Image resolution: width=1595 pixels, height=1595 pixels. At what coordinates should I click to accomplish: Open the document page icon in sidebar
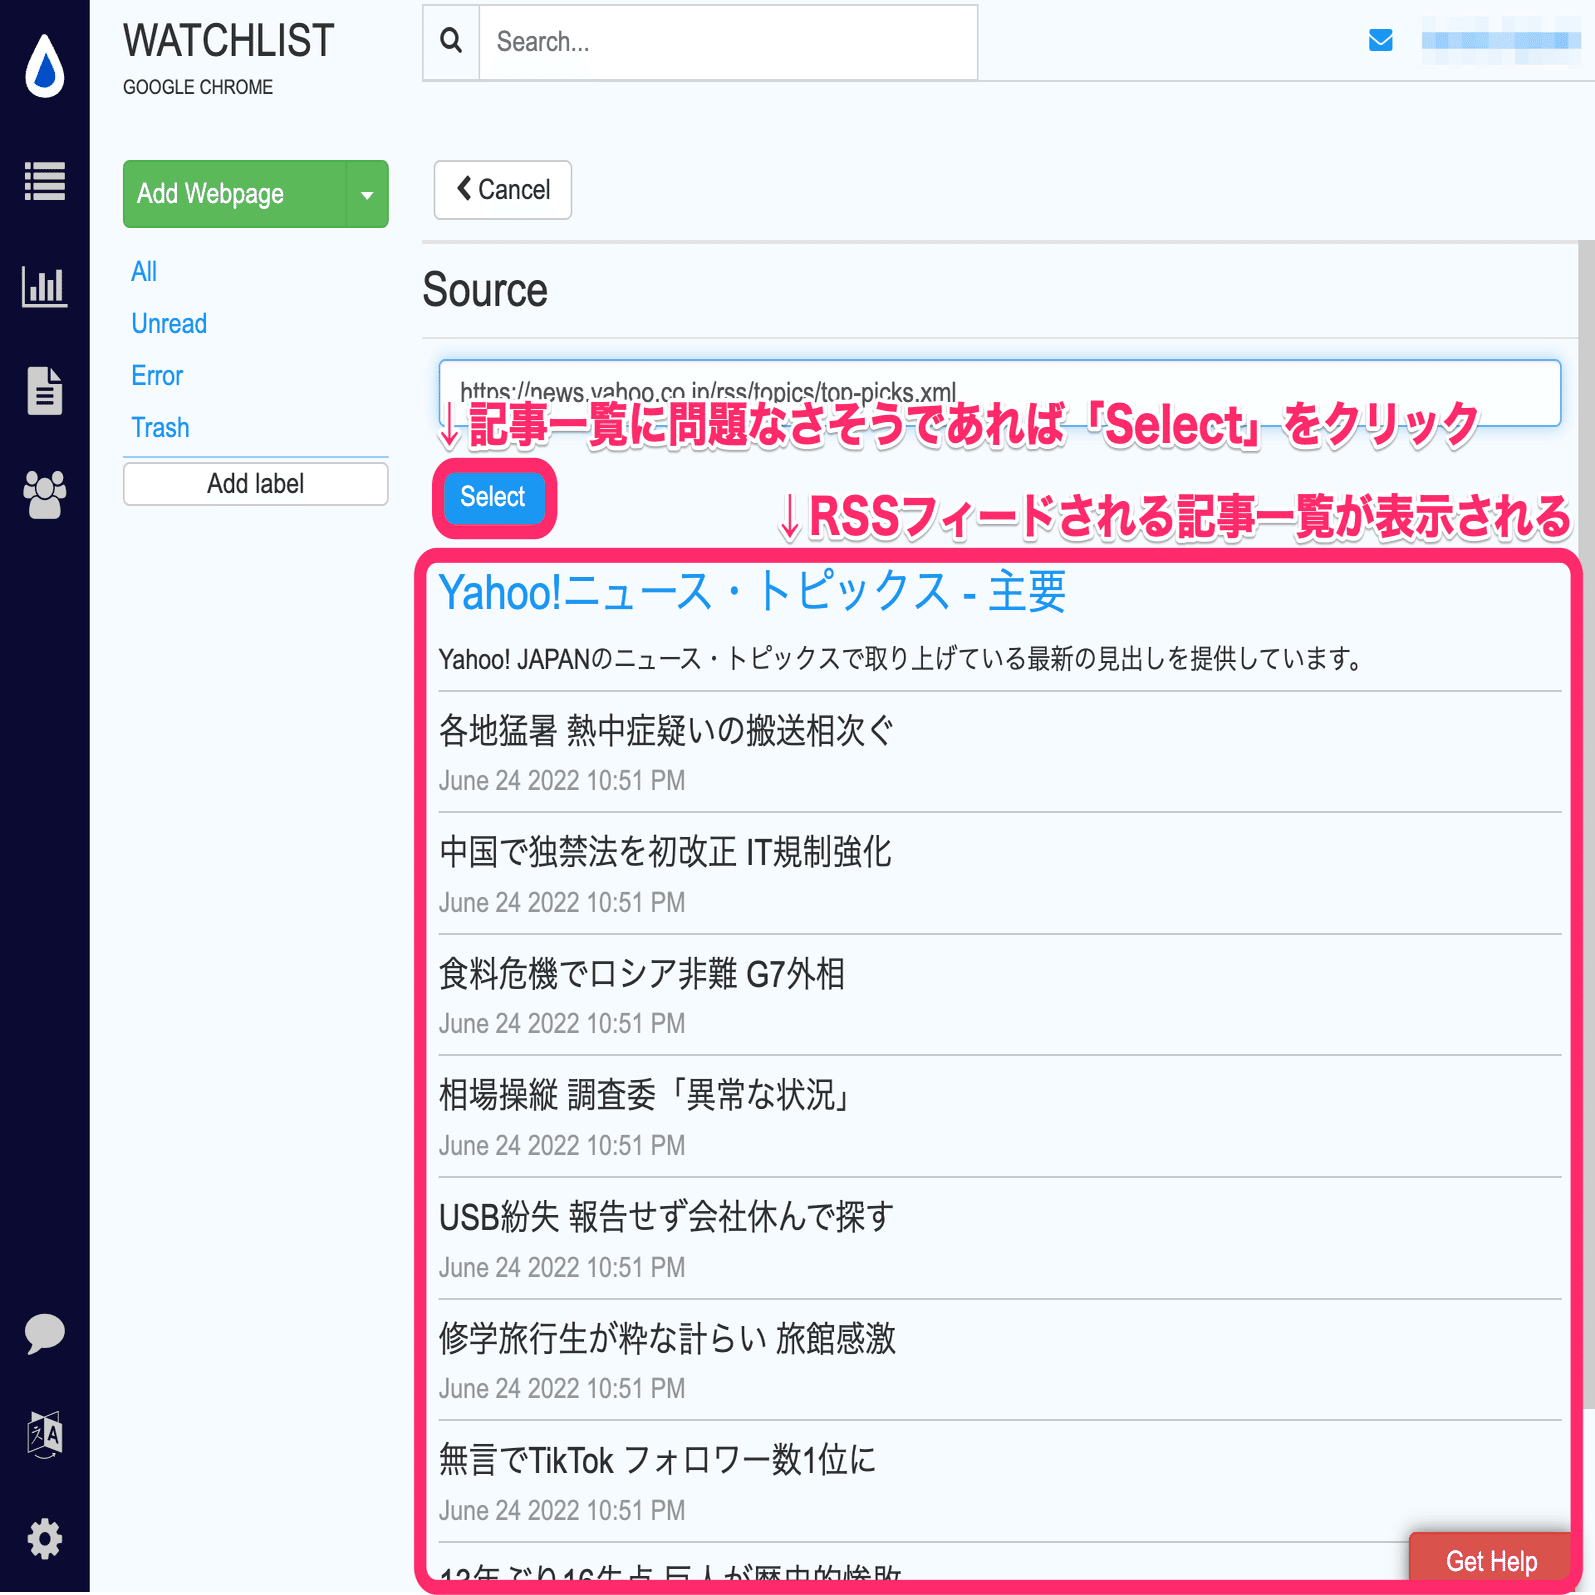coord(44,390)
